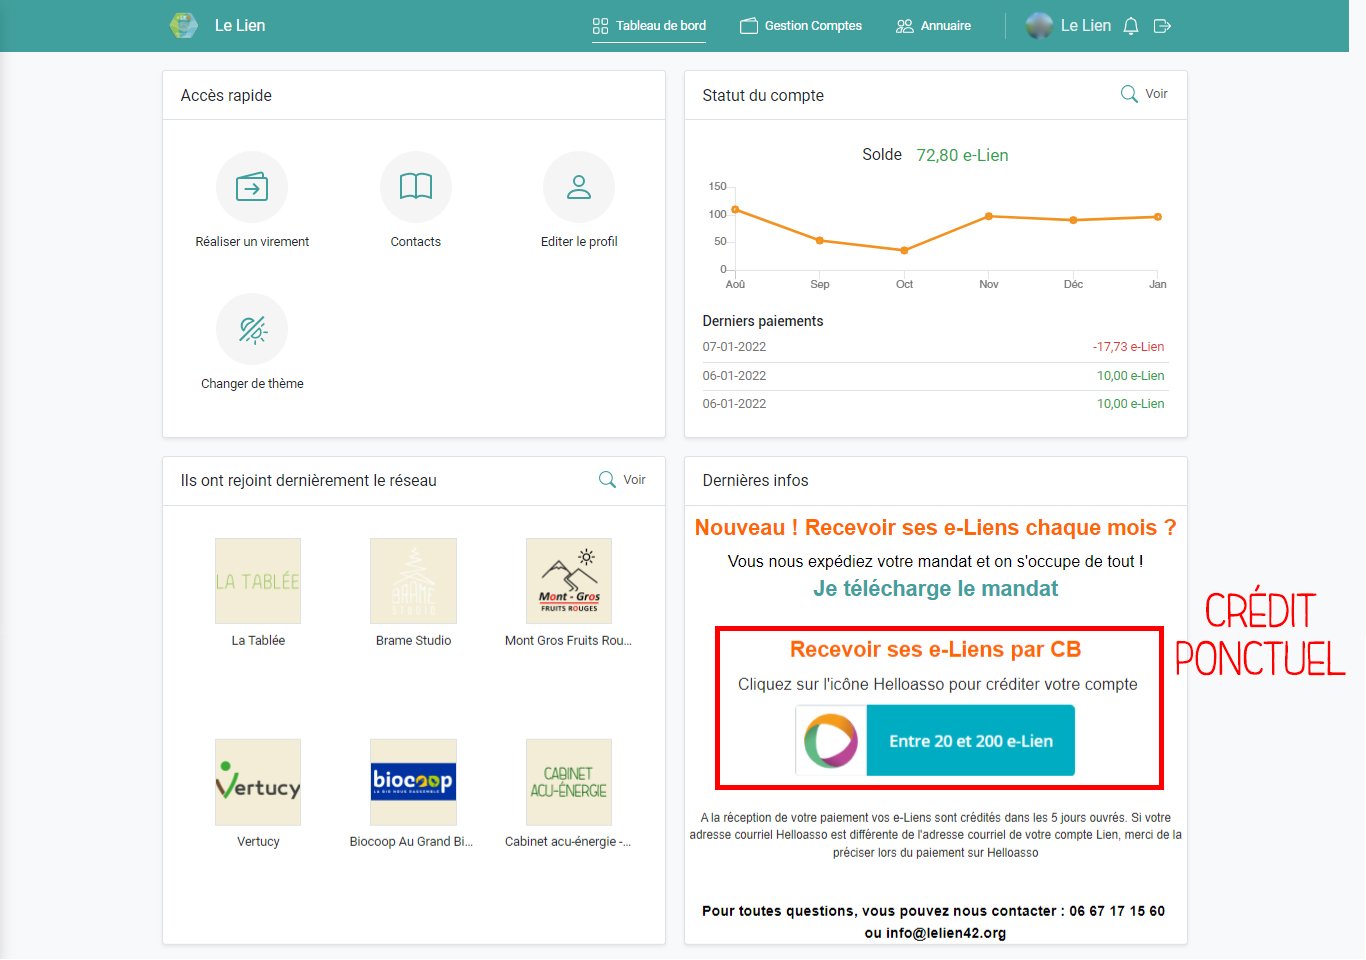Click the Réaliser un virement icon
Screen dimensions: 1366x960
[252, 187]
